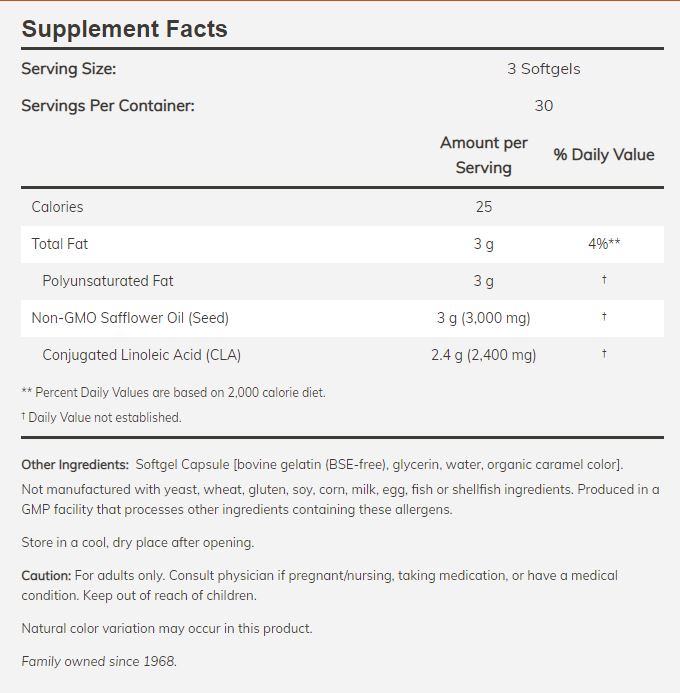
Task: Click the 2.4 g (2,400 mg) amount
Action: pos(483,355)
